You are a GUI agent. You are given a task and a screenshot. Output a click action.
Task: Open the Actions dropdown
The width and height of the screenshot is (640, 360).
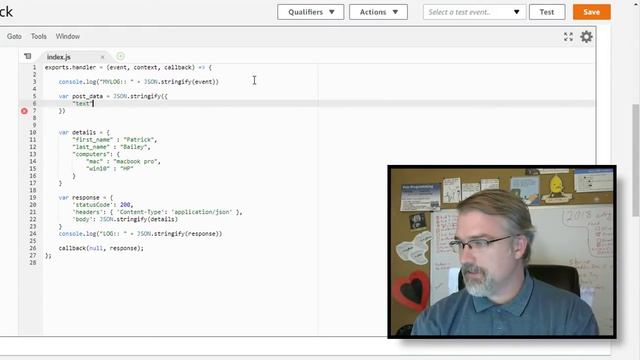(378, 12)
